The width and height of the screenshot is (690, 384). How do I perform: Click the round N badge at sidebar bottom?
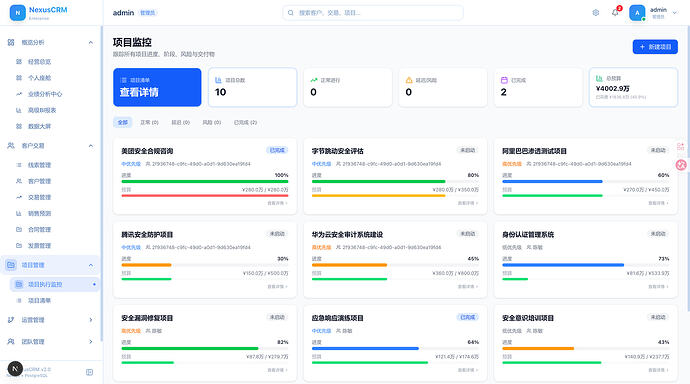pos(15,369)
